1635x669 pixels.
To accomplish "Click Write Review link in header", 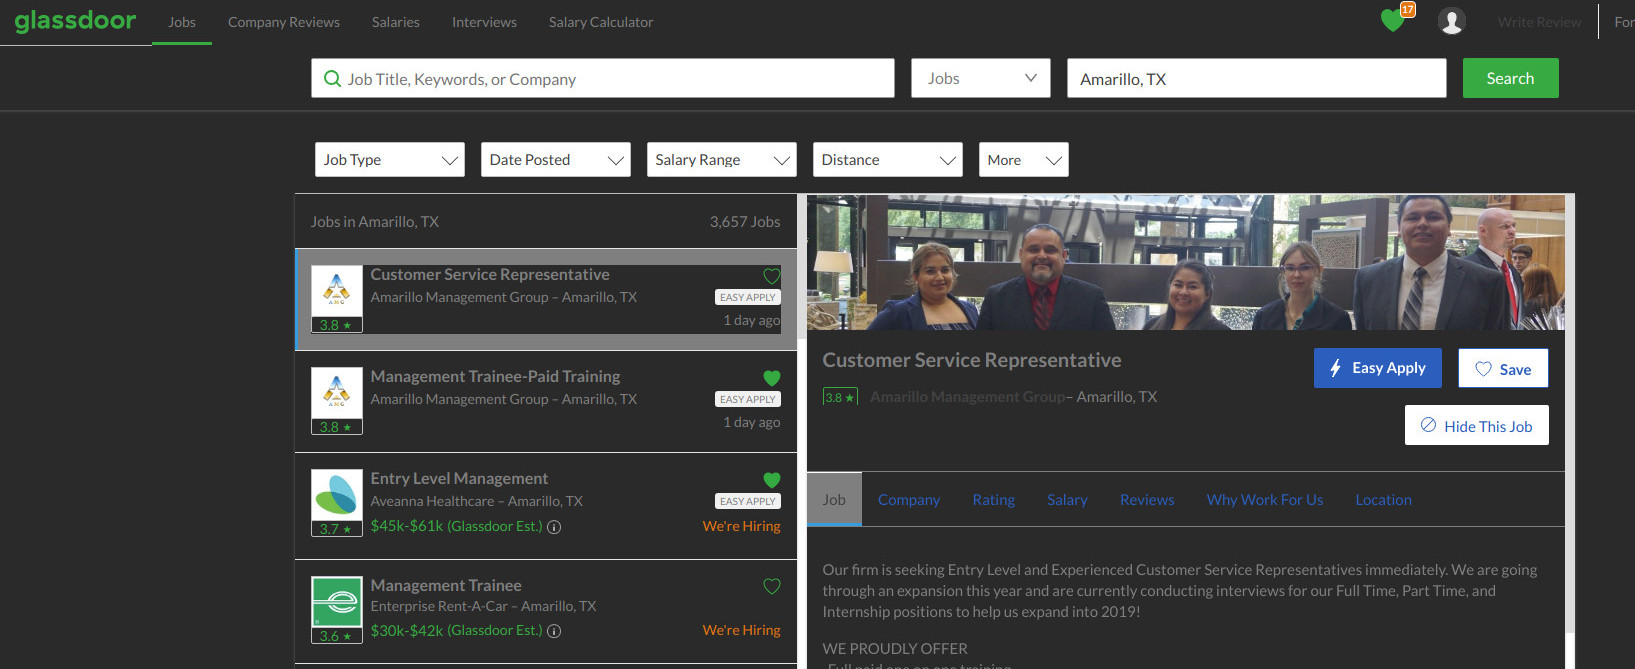I will 1540,22.
